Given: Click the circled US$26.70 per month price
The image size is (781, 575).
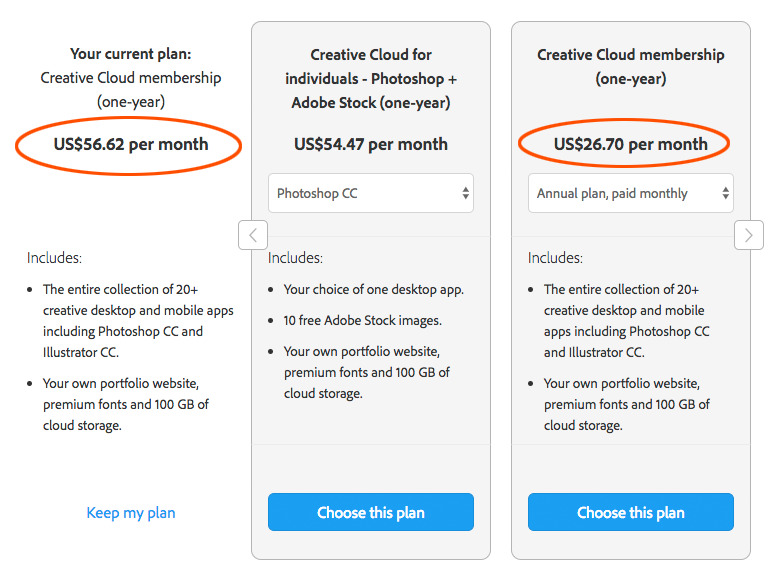Looking at the screenshot, I should tap(631, 144).
